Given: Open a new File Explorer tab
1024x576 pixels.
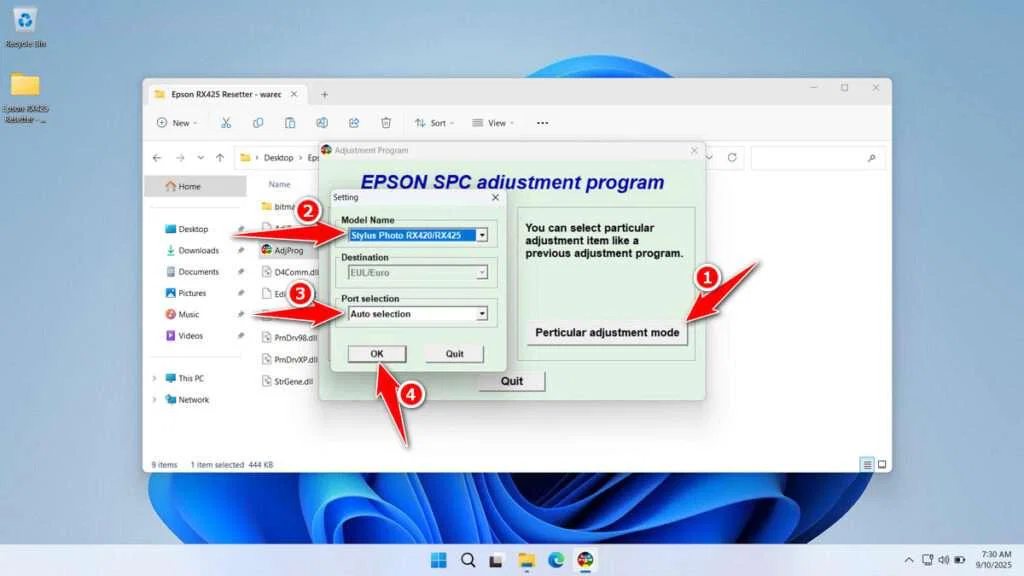Looking at the screenshot, I should click(x=322, y=93).
